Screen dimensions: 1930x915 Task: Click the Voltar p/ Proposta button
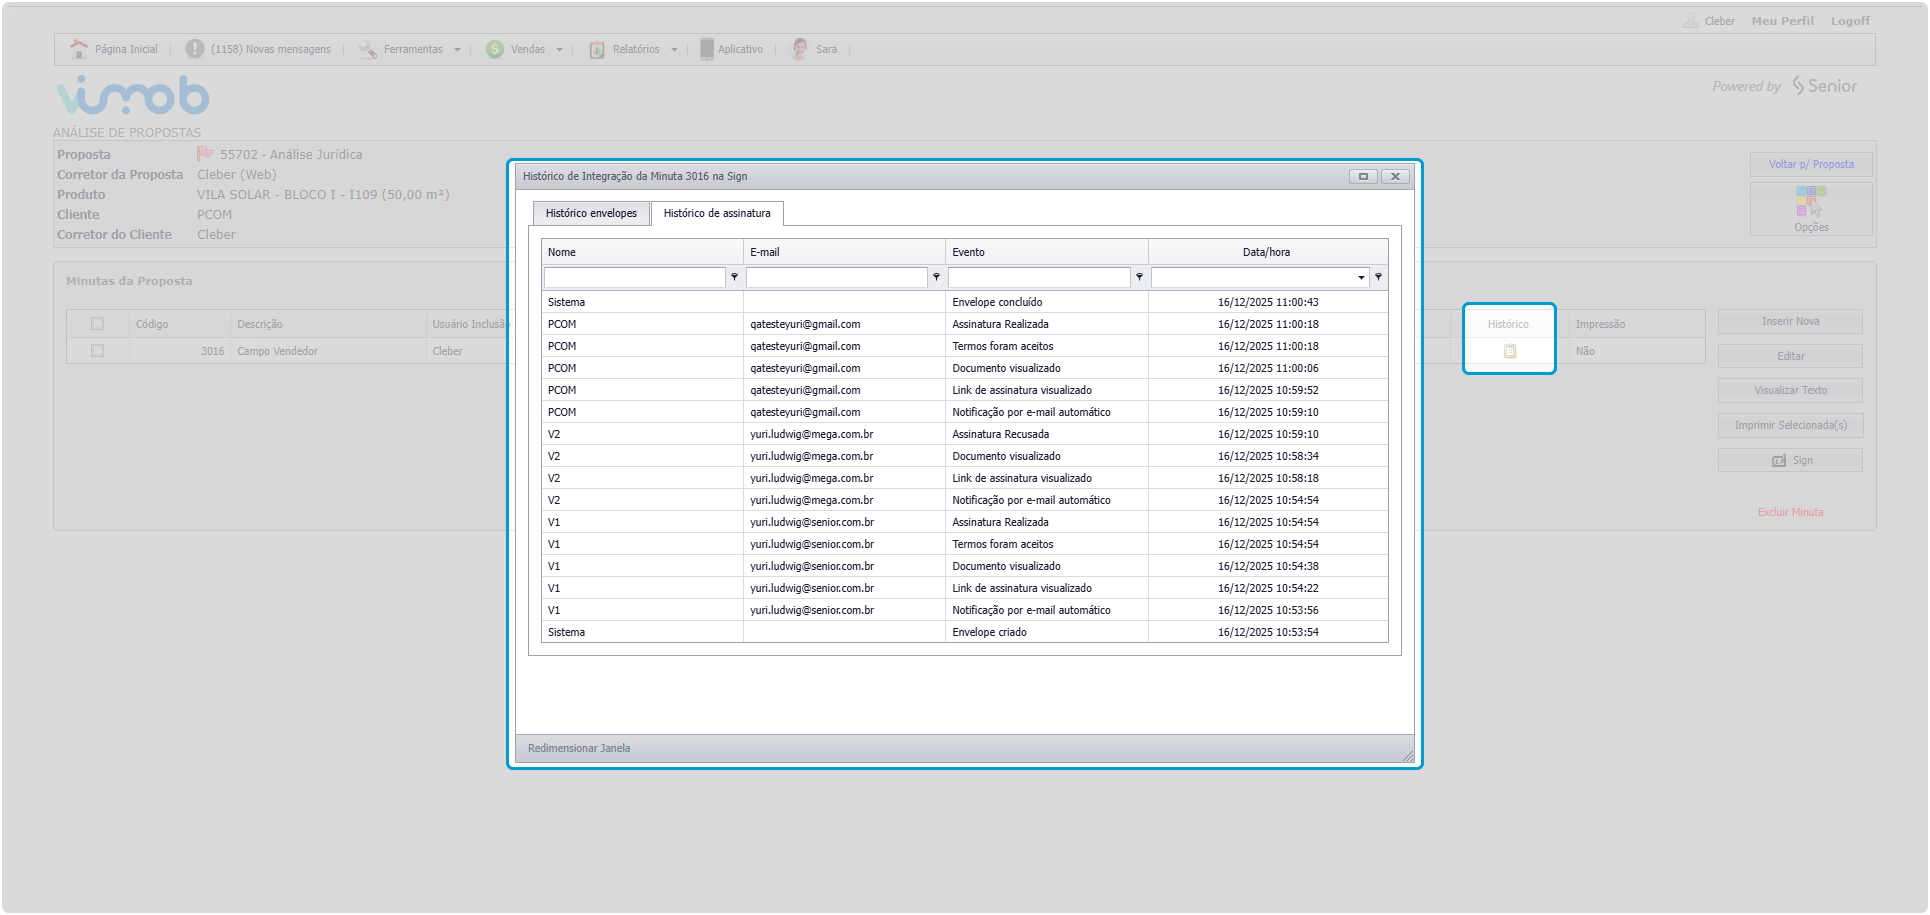pos(1810,164)
